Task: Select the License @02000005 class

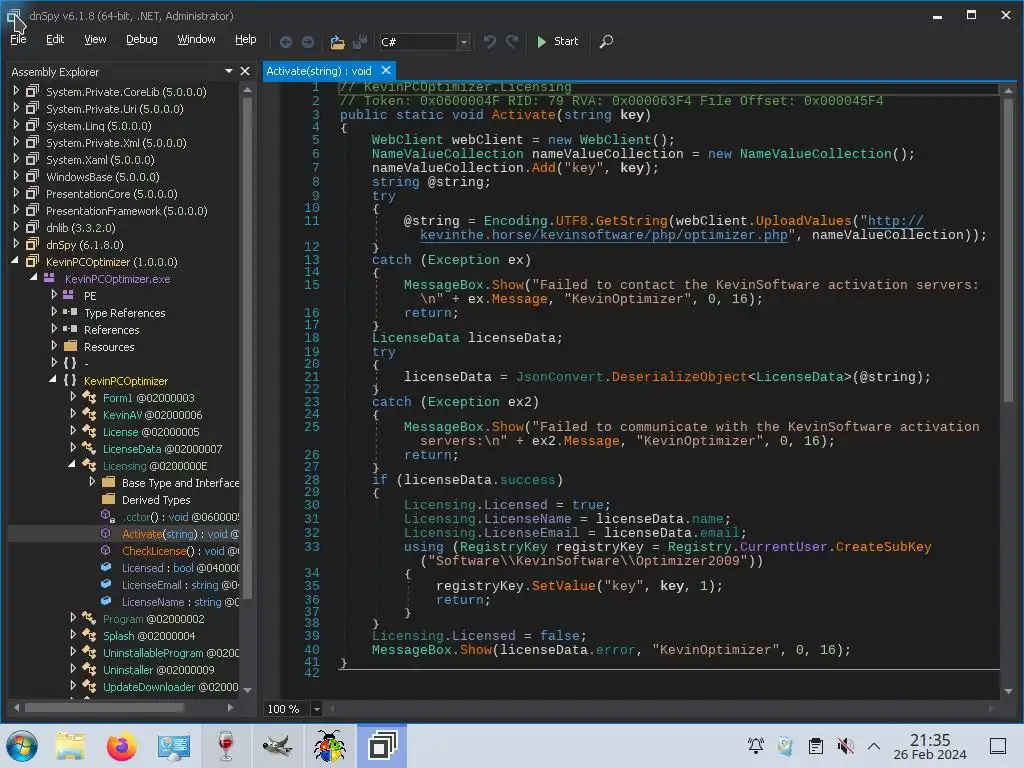Action: [x=151, y=432]
